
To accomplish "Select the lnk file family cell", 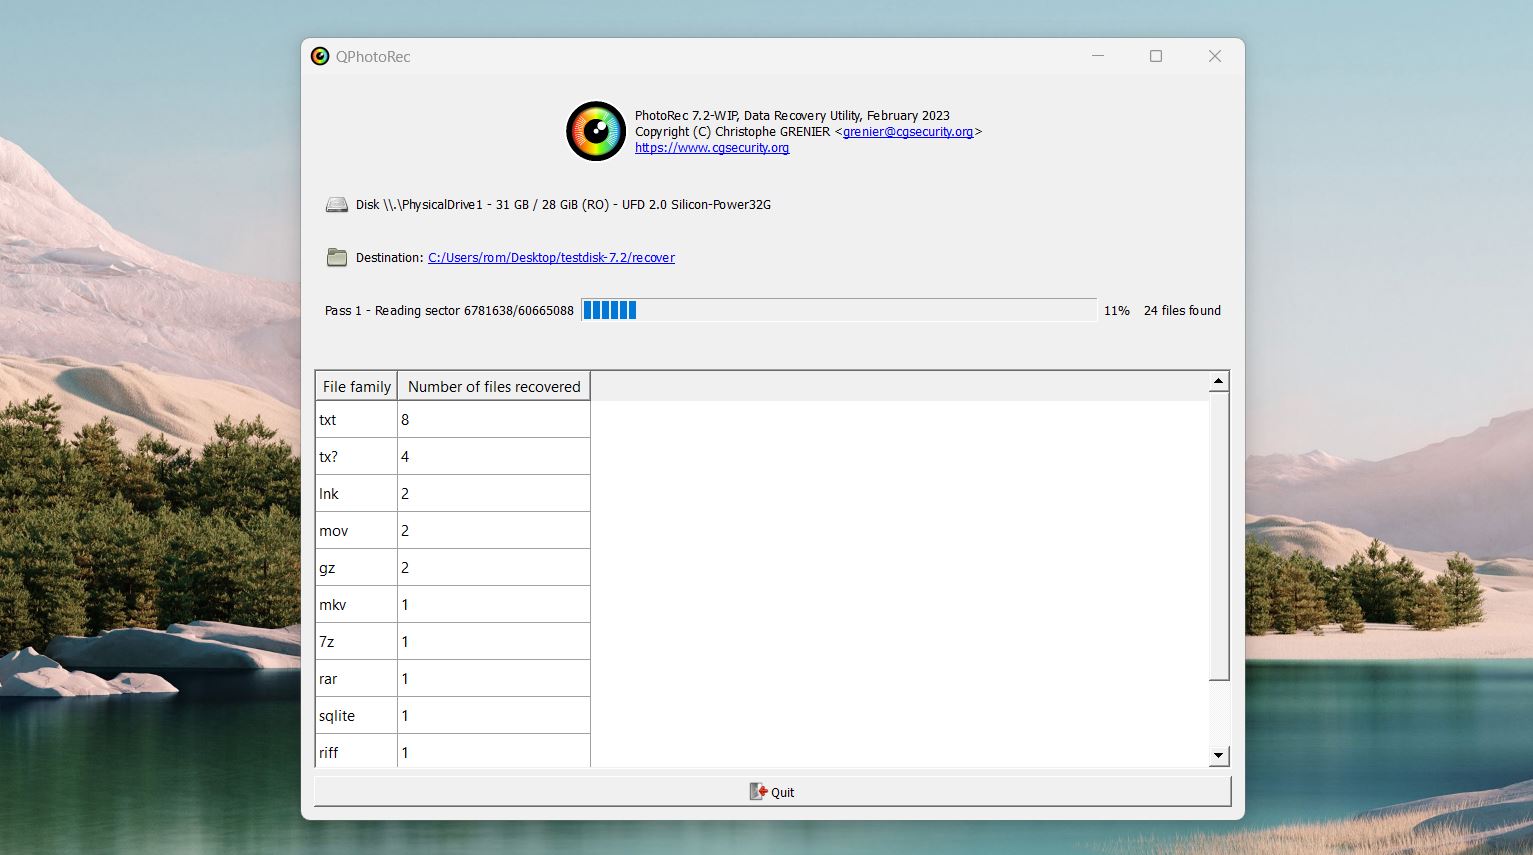I will [357, 494].
